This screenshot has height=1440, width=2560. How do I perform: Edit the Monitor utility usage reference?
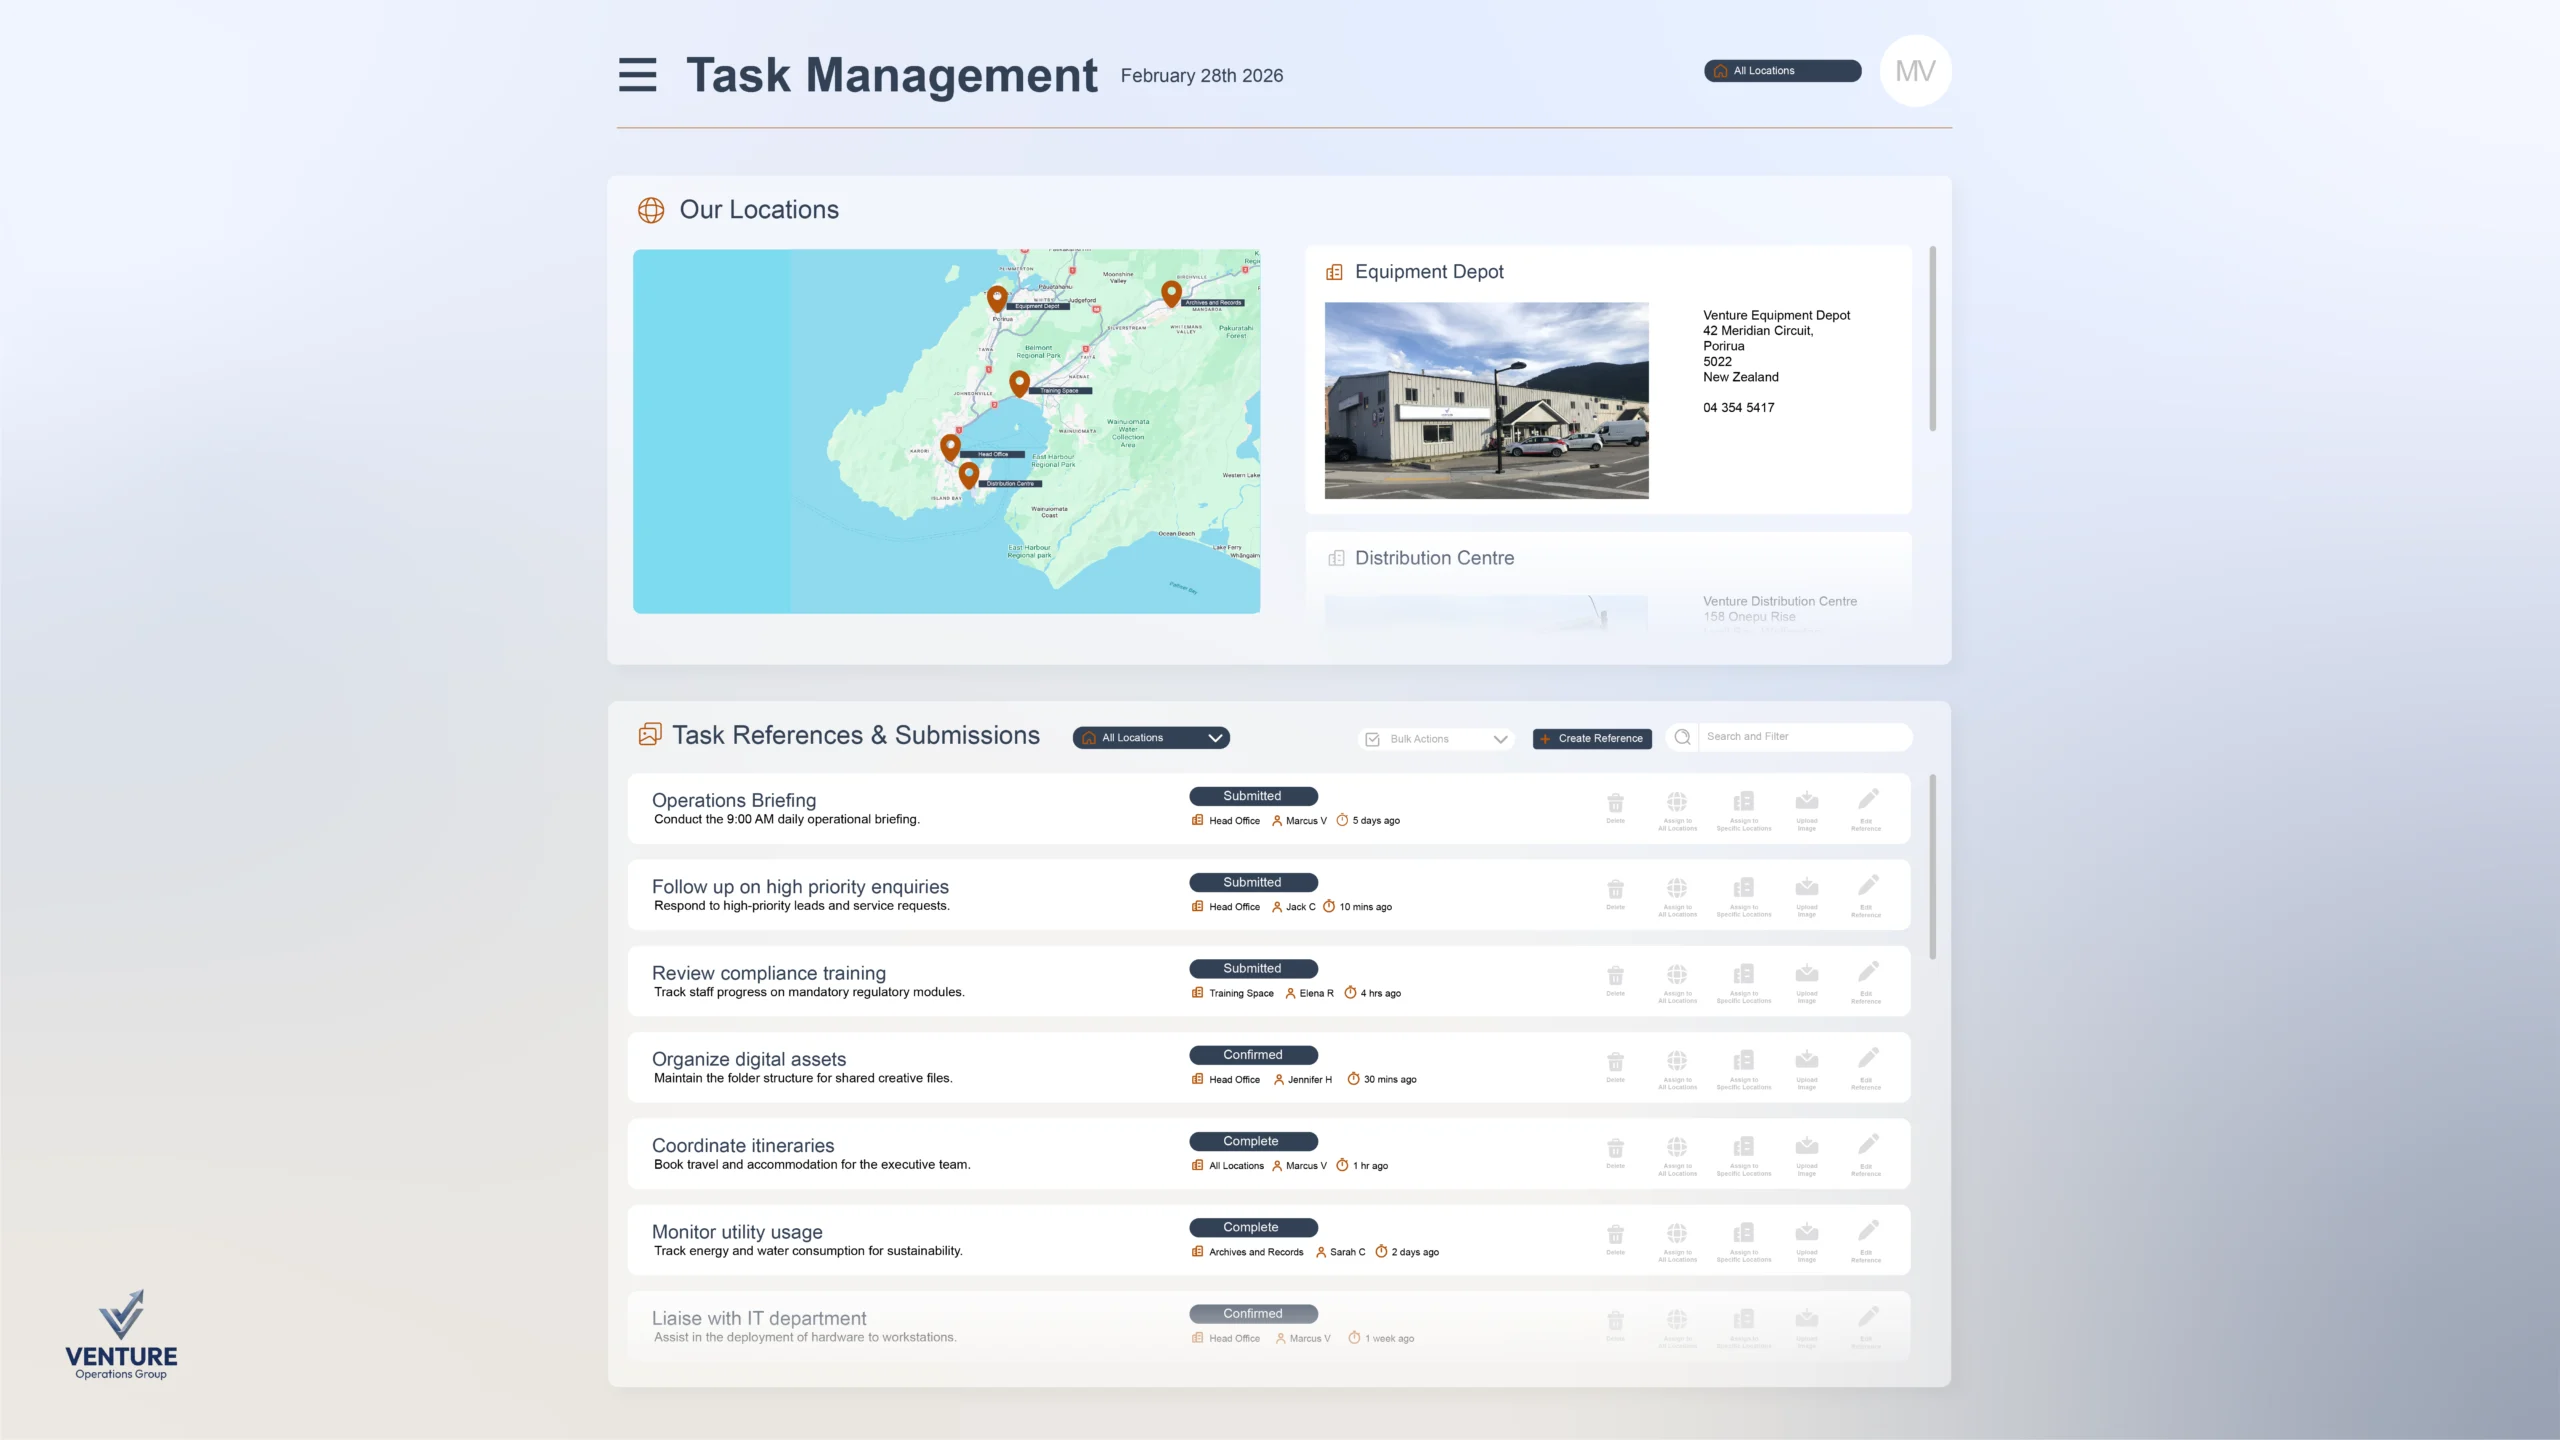point(1866,1240)
